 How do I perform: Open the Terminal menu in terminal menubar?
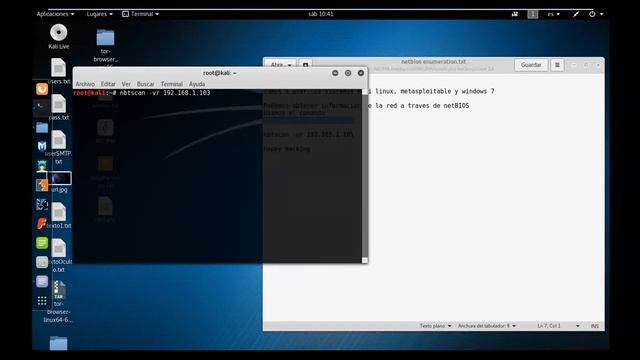tap(171, 84)
